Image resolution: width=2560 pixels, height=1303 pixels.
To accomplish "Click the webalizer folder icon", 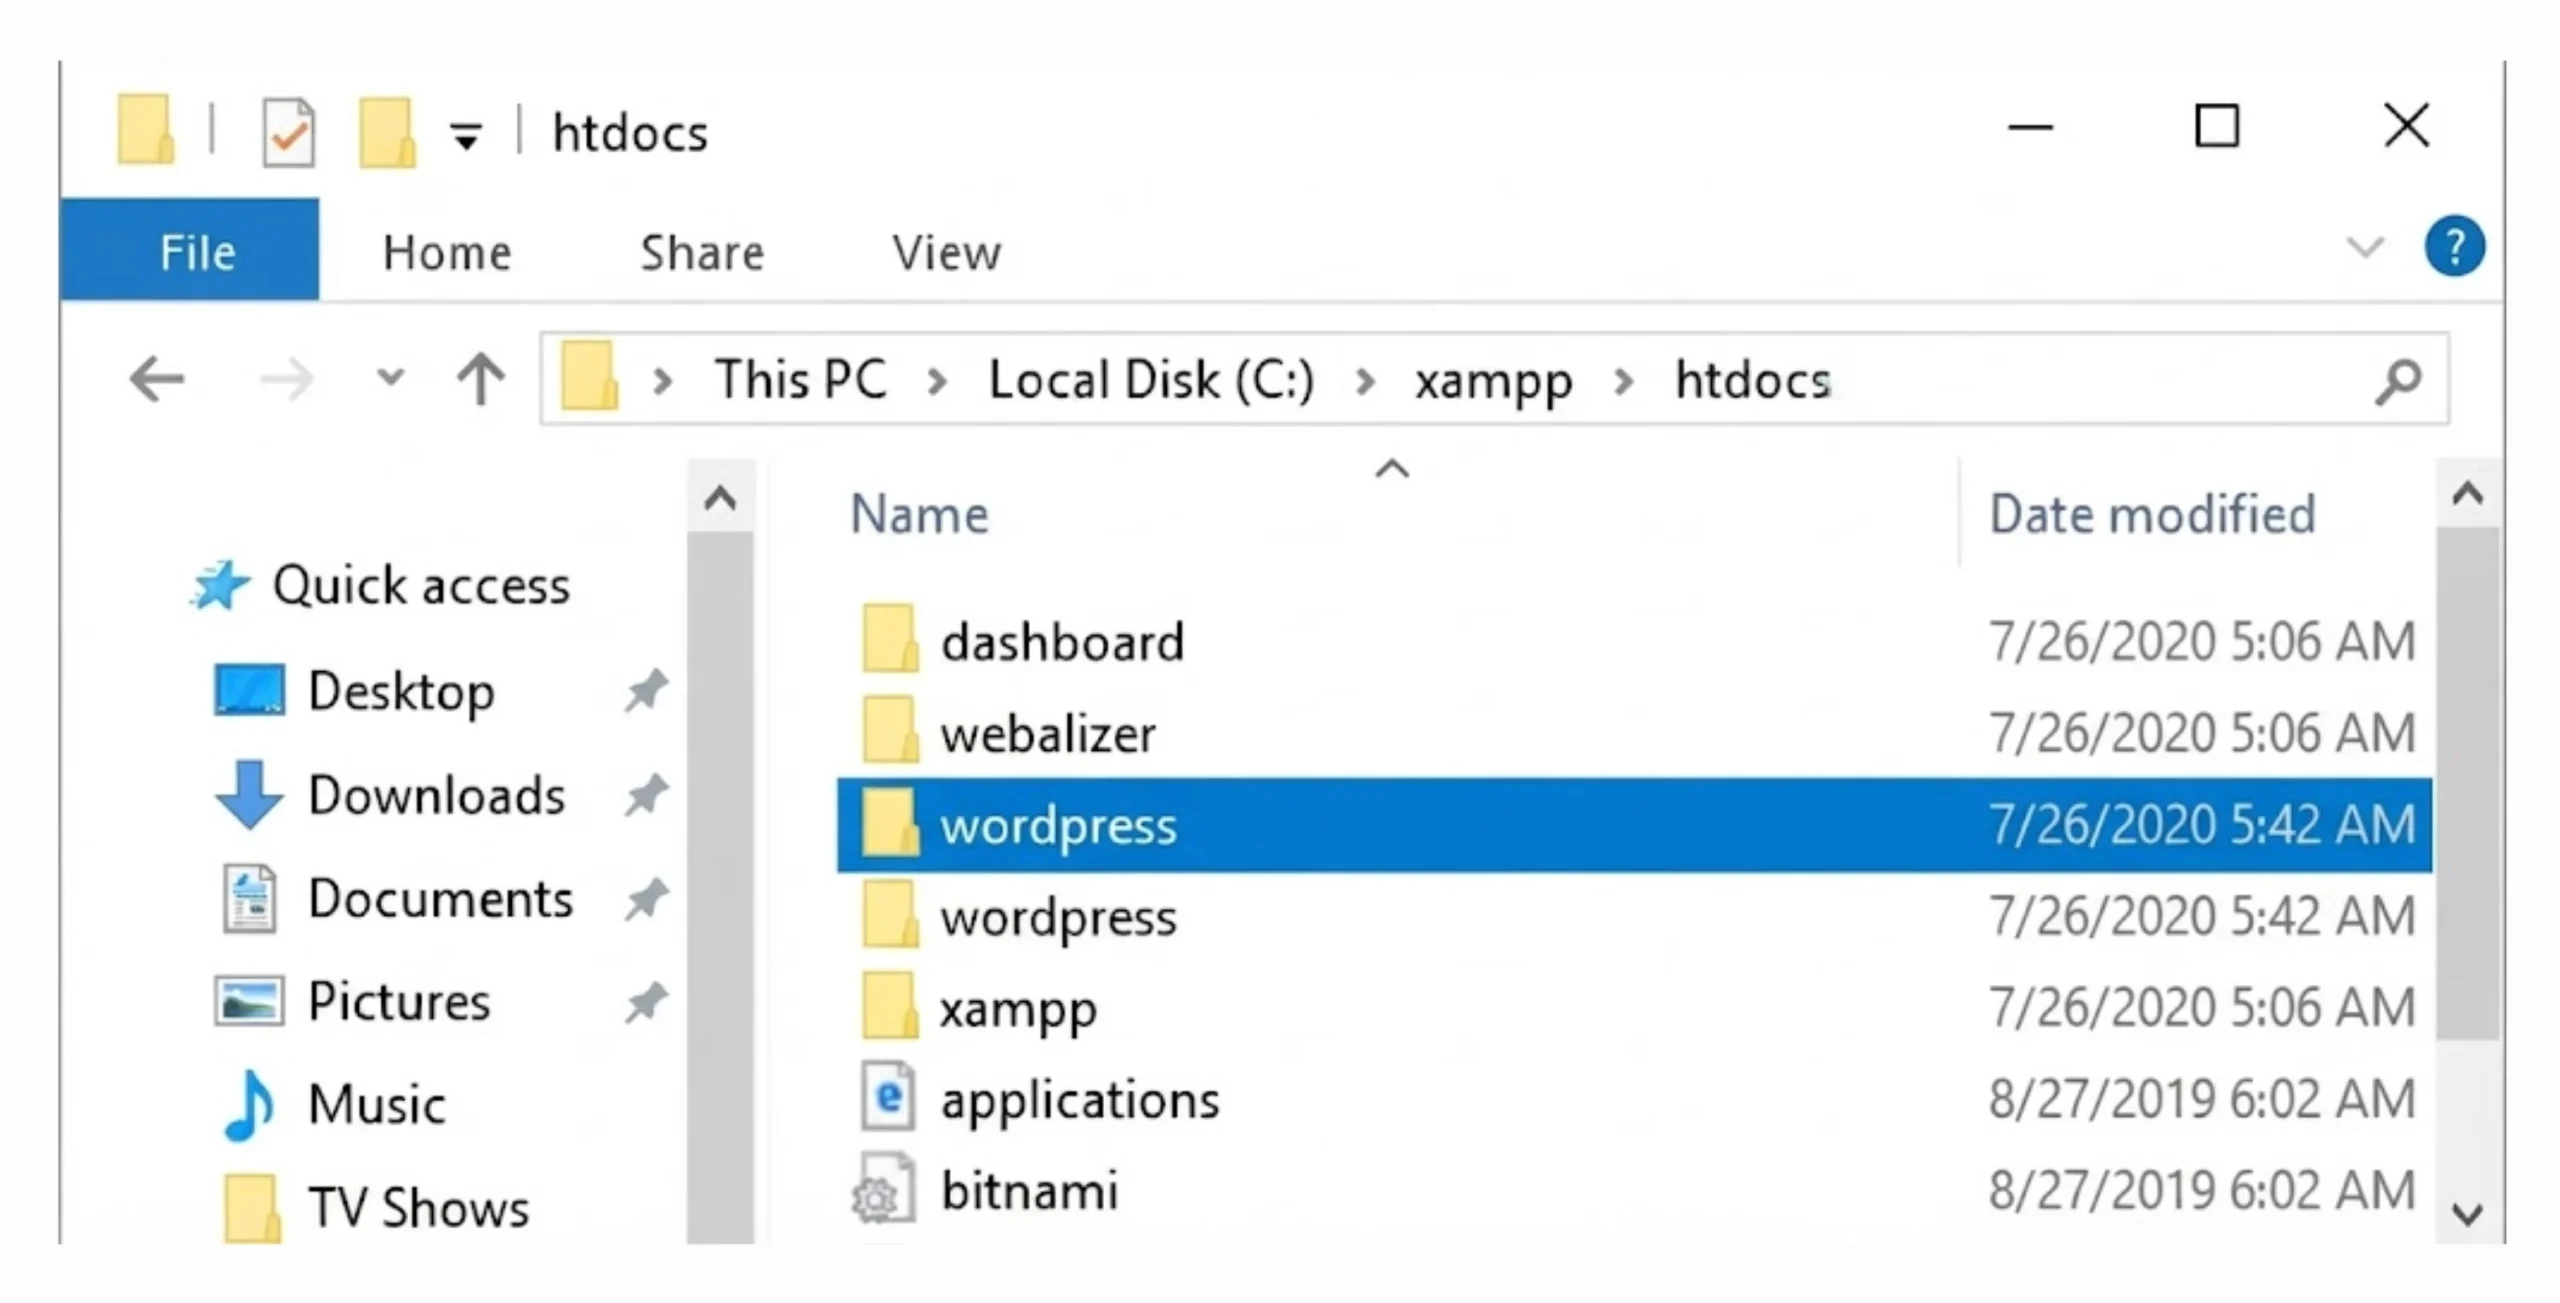I will coord(889,729).
